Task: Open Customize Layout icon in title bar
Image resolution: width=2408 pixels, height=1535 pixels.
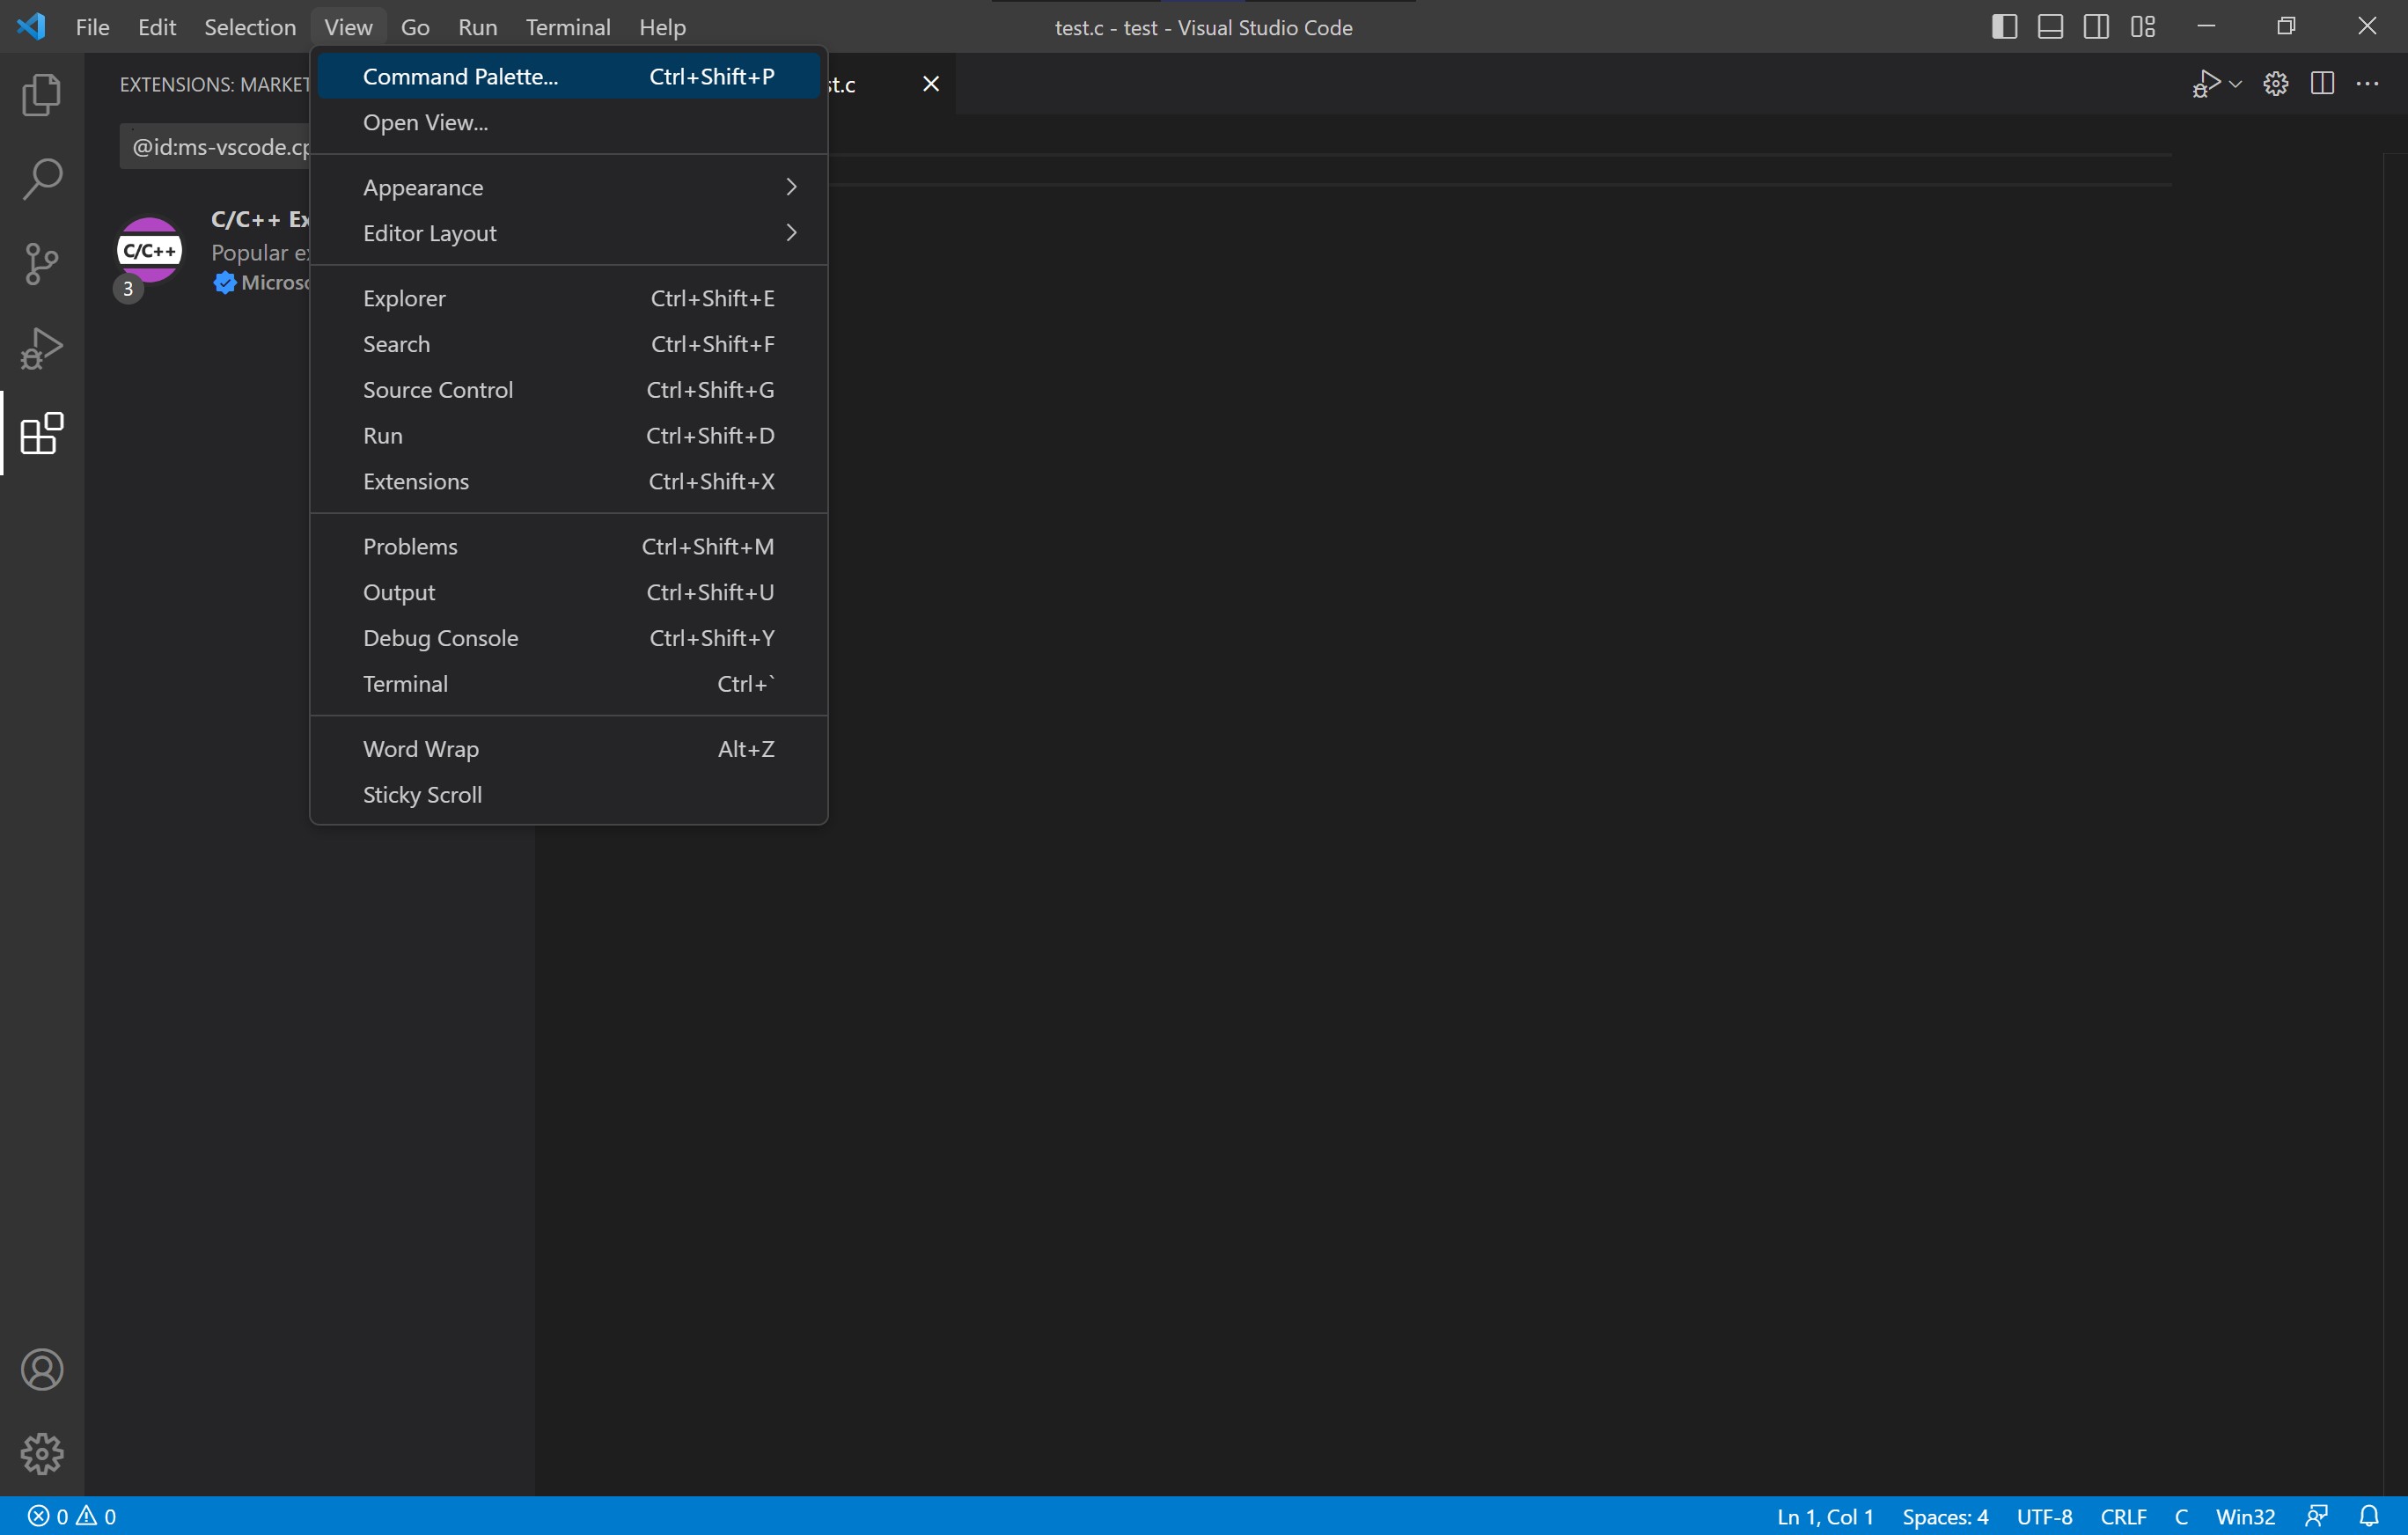Action: tap(2142, 26)
